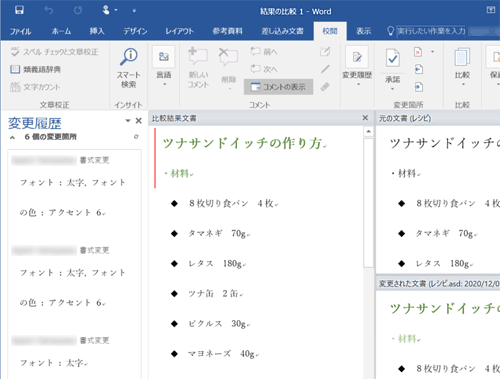The width and height of the screenshot is (500, 379).
Task: Open the ファイル tab
Action: (x=20, y=31)
